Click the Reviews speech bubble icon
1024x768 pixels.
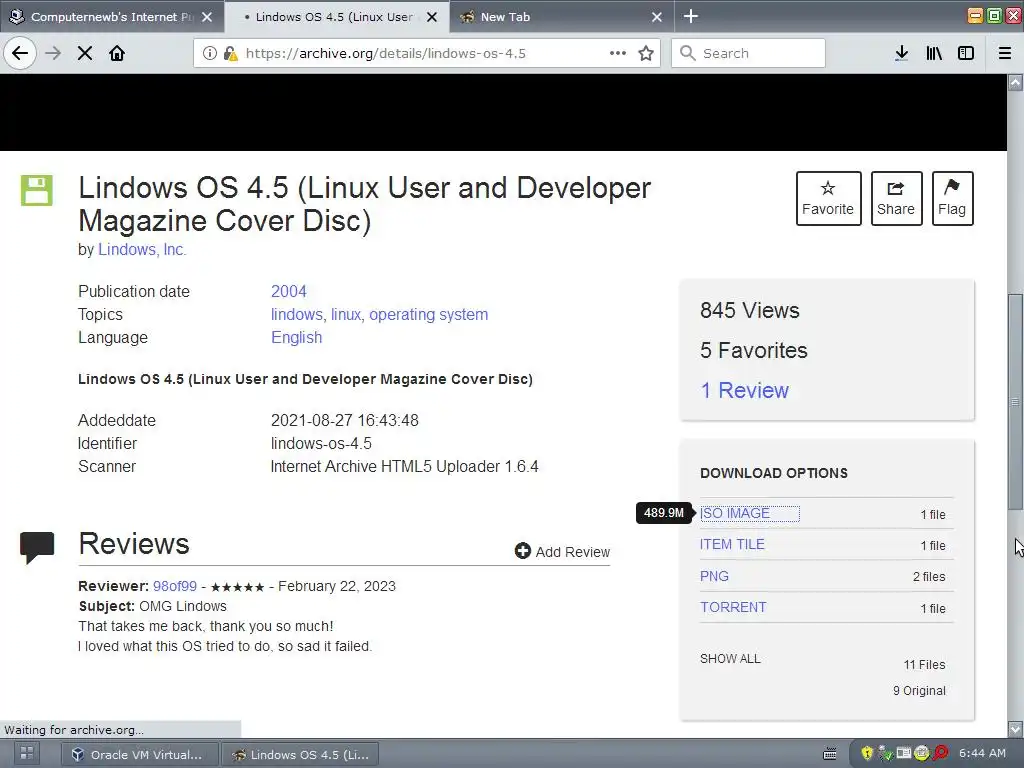click(x=37, y=548)
